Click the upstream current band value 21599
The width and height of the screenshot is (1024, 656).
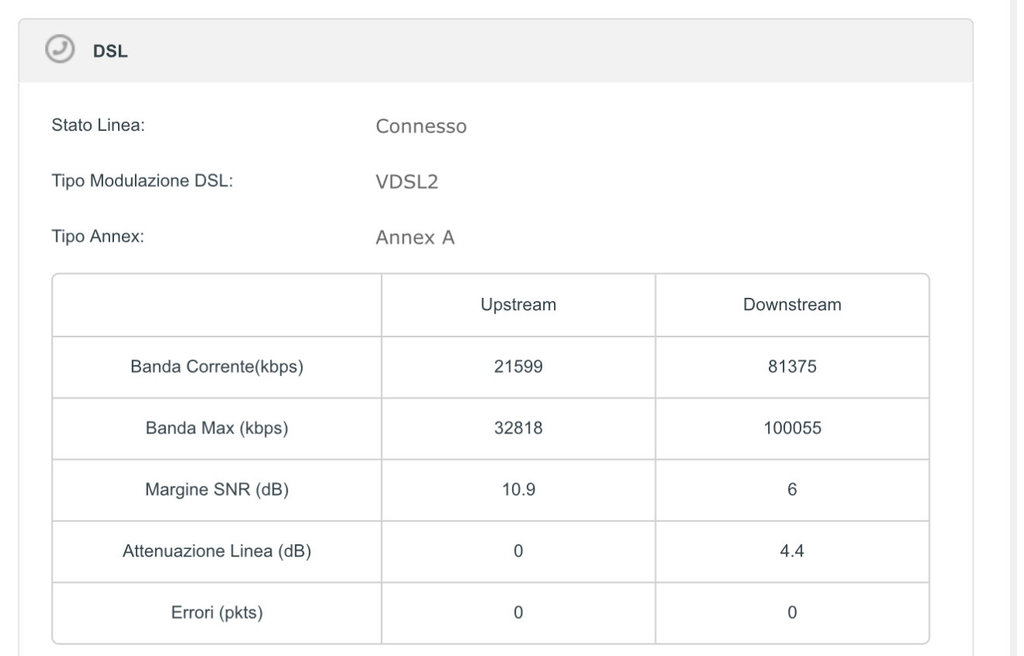[x=518, y=366]
